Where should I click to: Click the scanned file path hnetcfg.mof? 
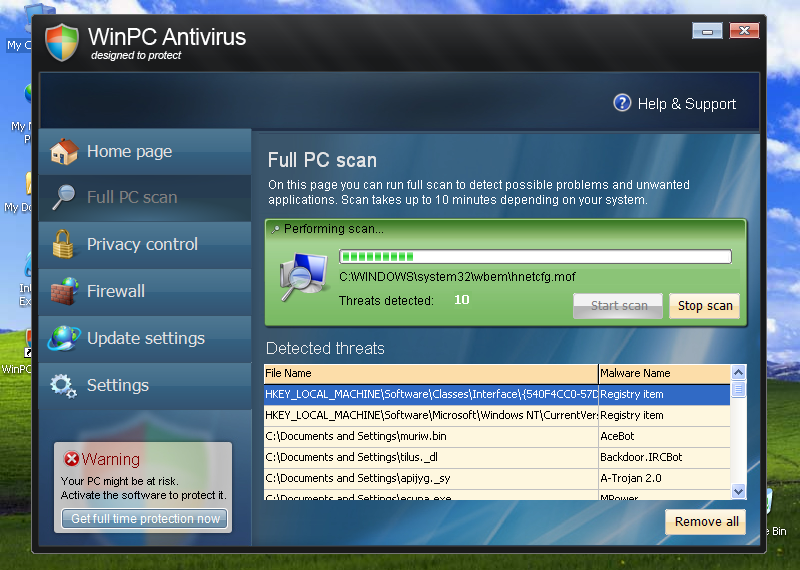[x=457, y=277]
